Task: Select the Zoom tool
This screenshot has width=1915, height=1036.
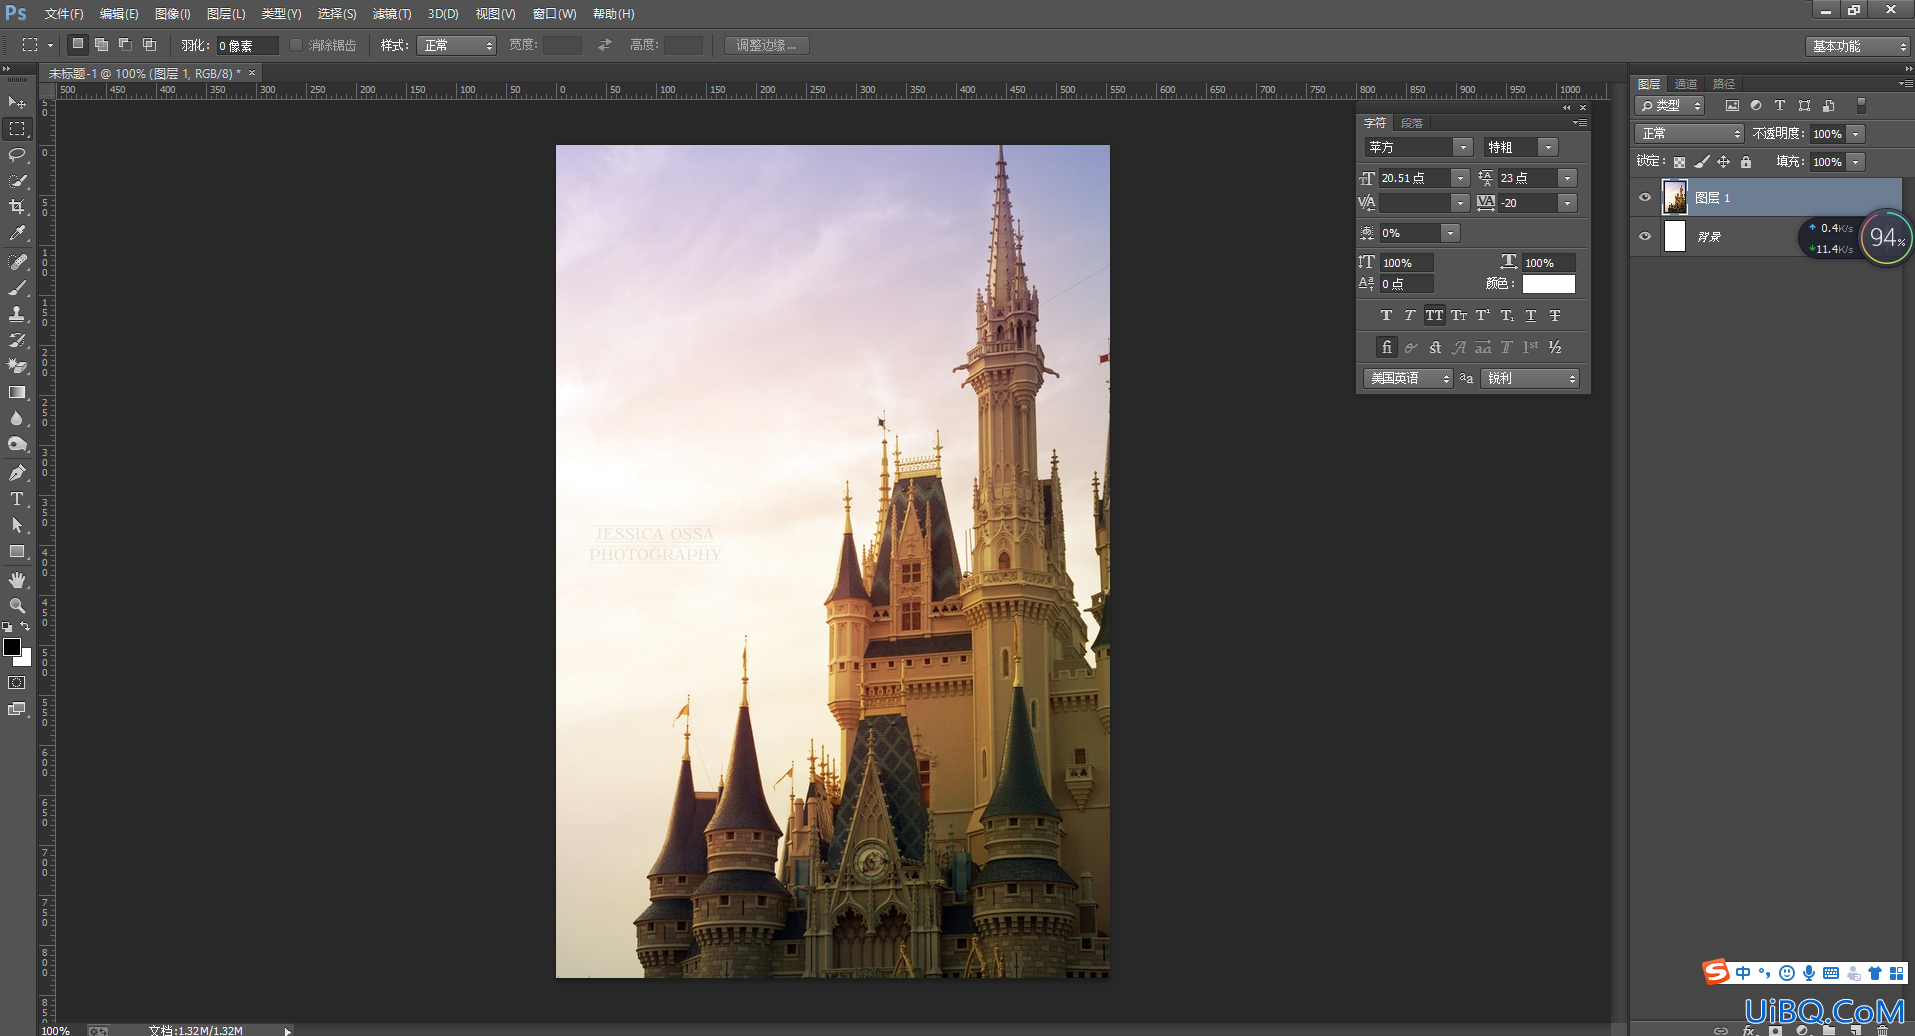Action: 17,606
